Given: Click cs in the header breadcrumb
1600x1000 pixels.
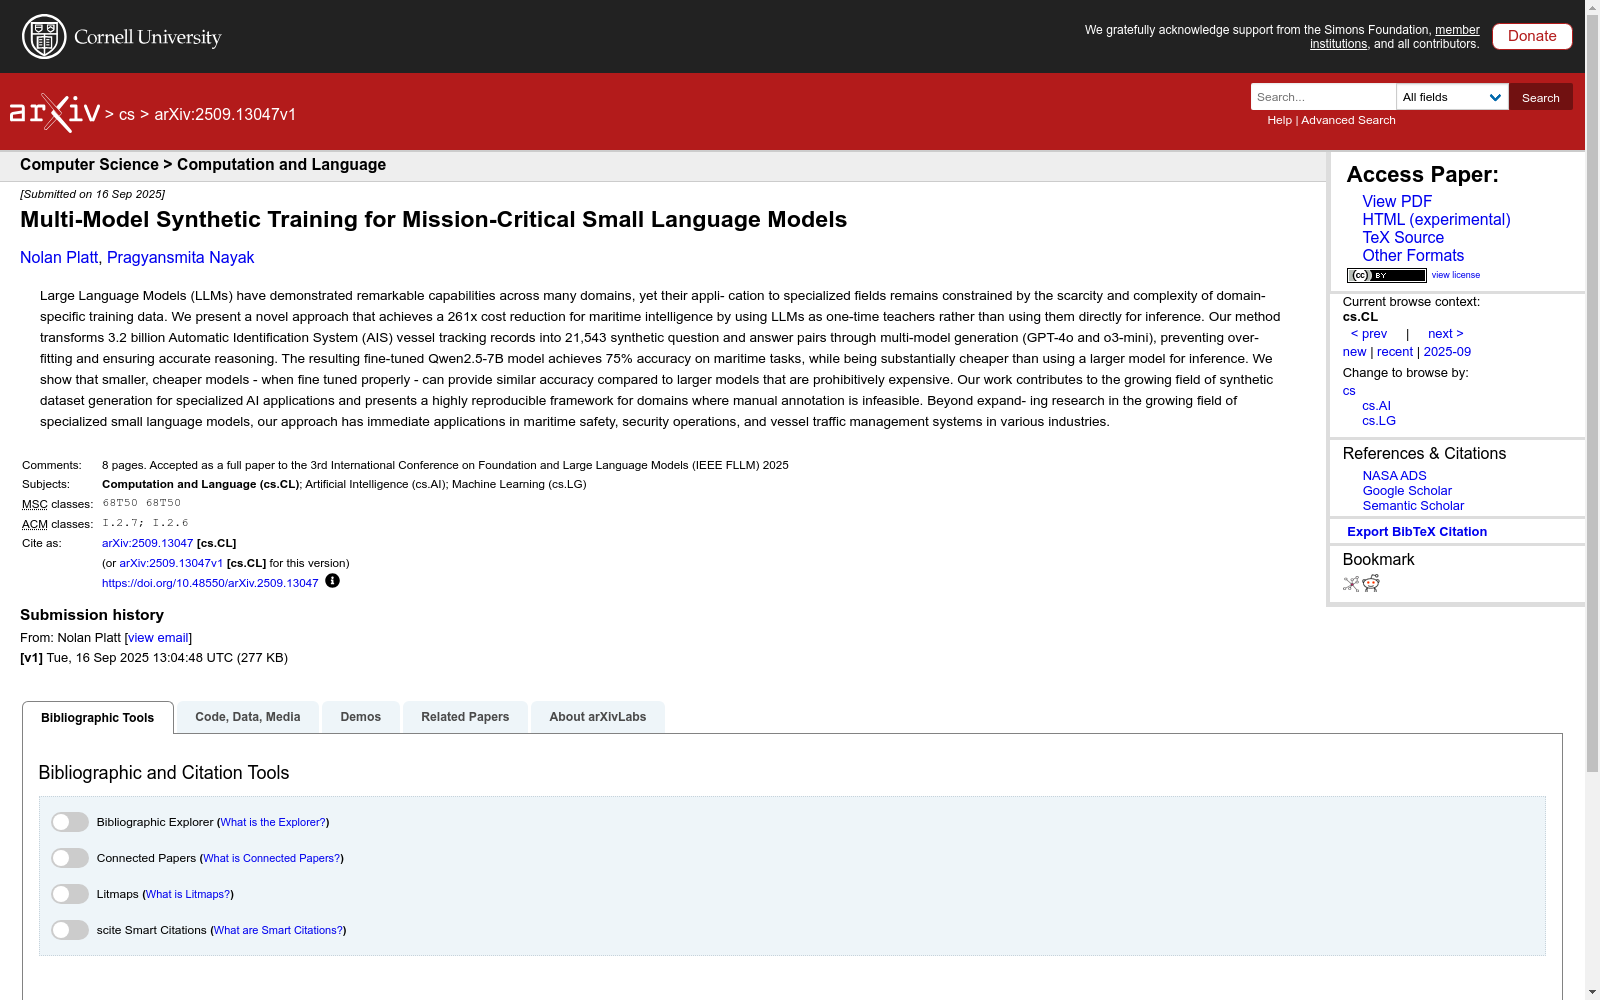Looking at the screenshot, I should pyautogui.click(x=126, y=115).
